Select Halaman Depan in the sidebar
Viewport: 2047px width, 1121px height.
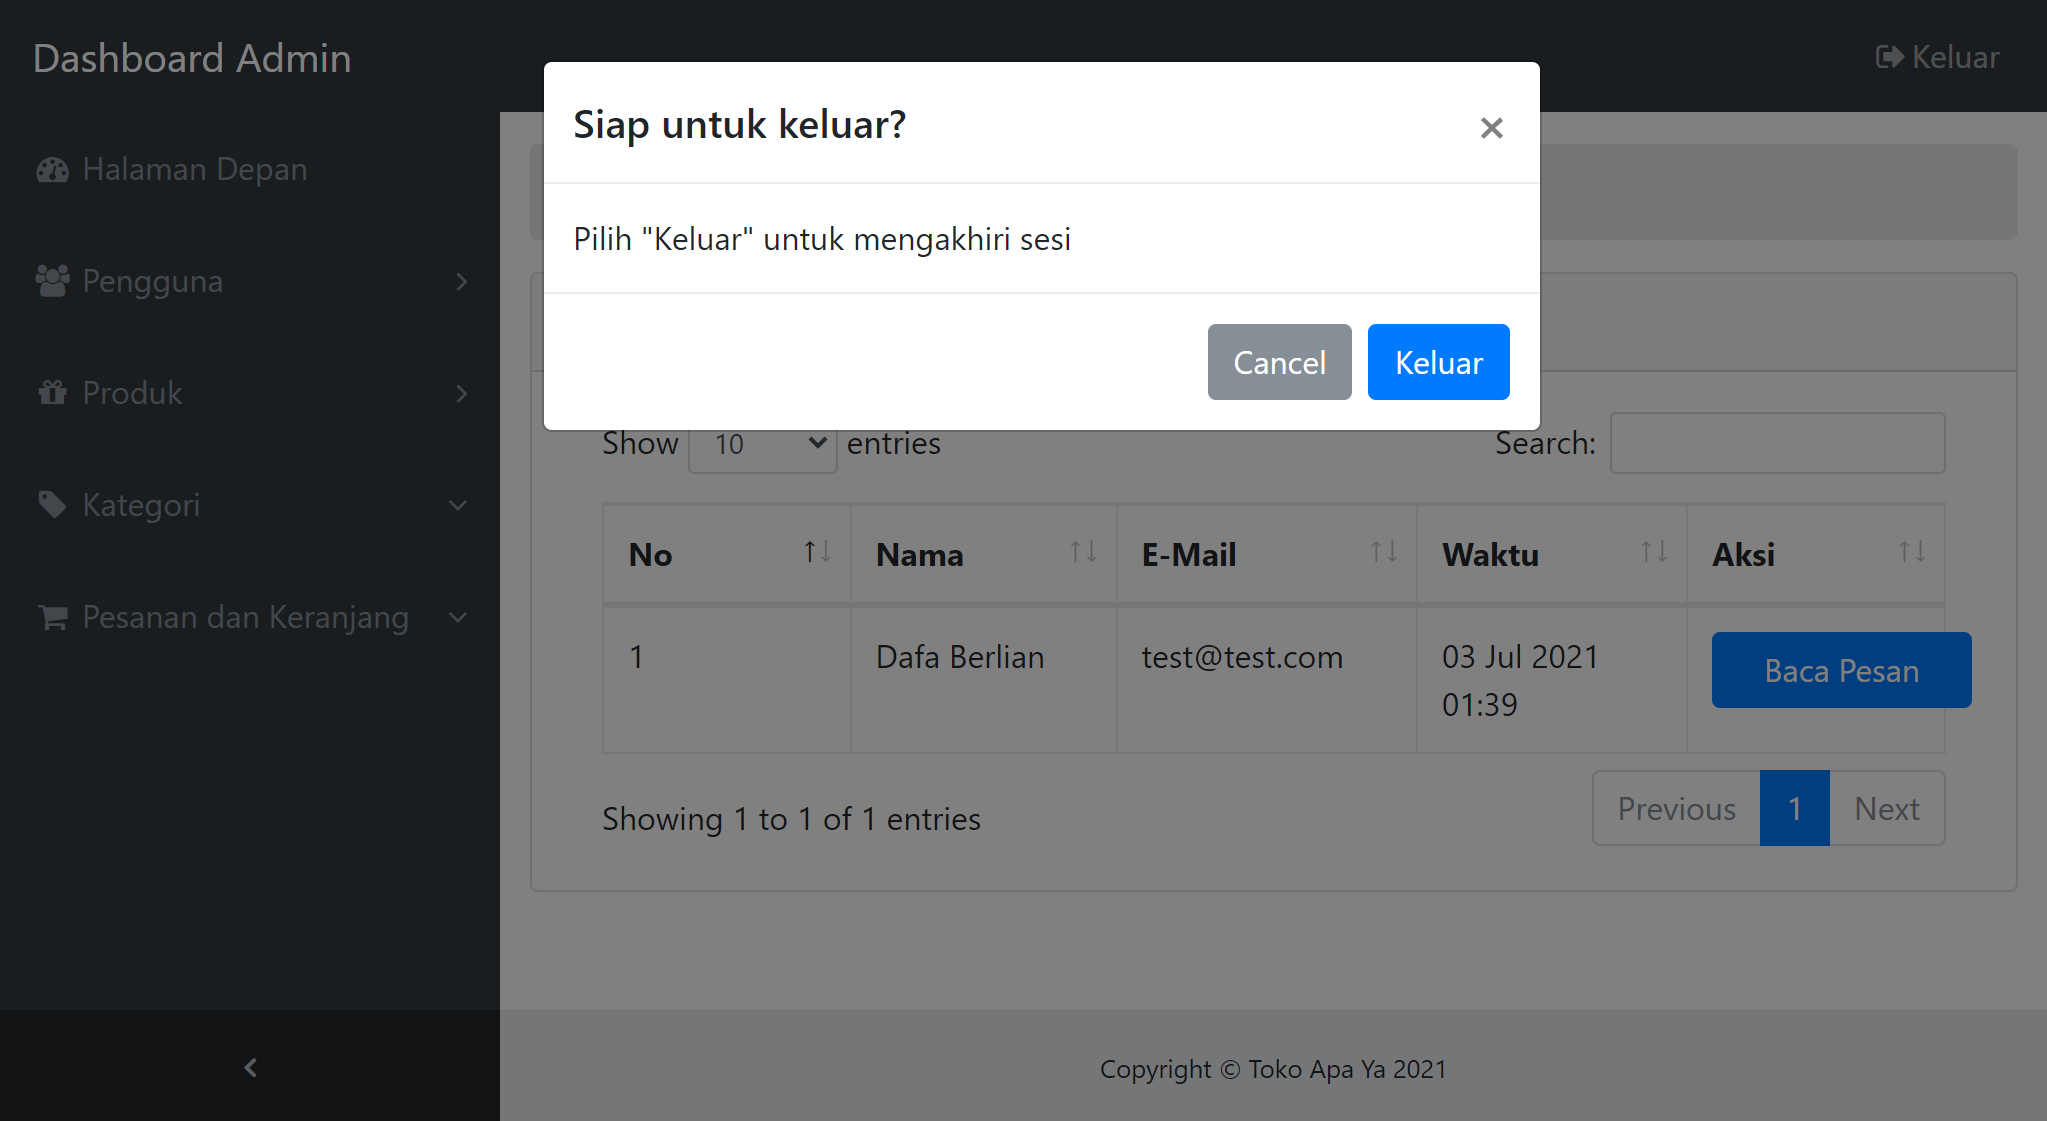point(193,170)
